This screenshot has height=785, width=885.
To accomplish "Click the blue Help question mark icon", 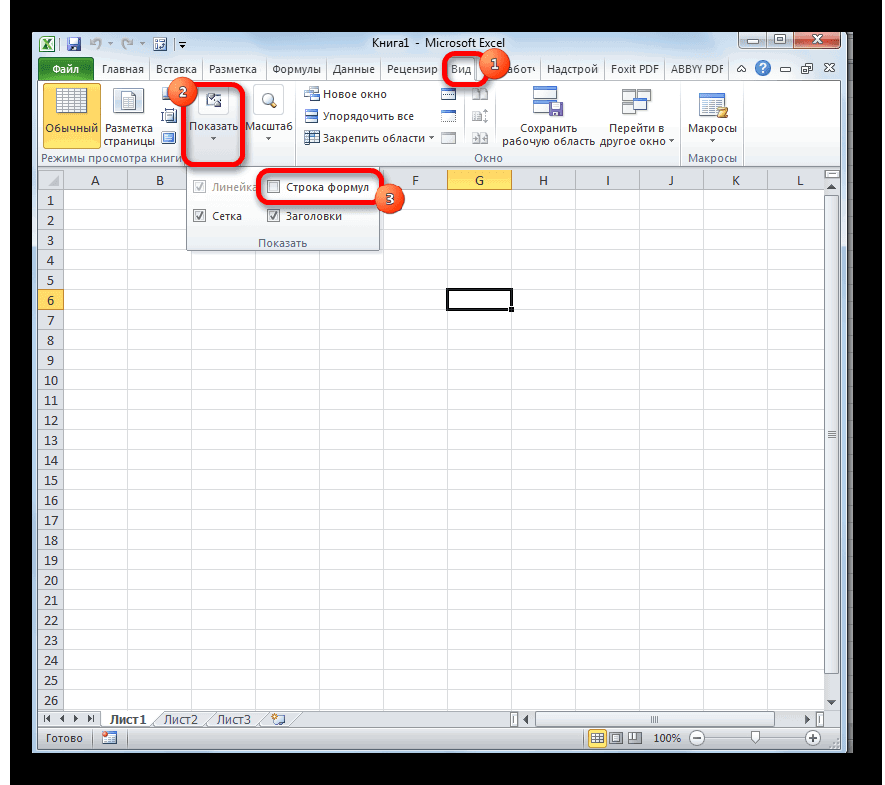I will 763,68.
